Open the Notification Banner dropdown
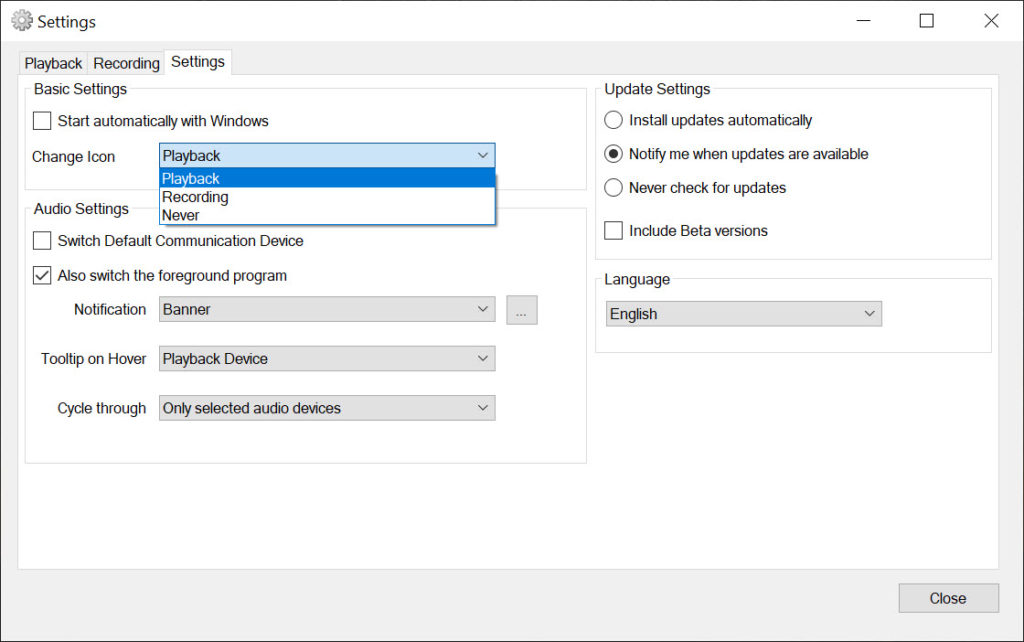 (326, 310)
